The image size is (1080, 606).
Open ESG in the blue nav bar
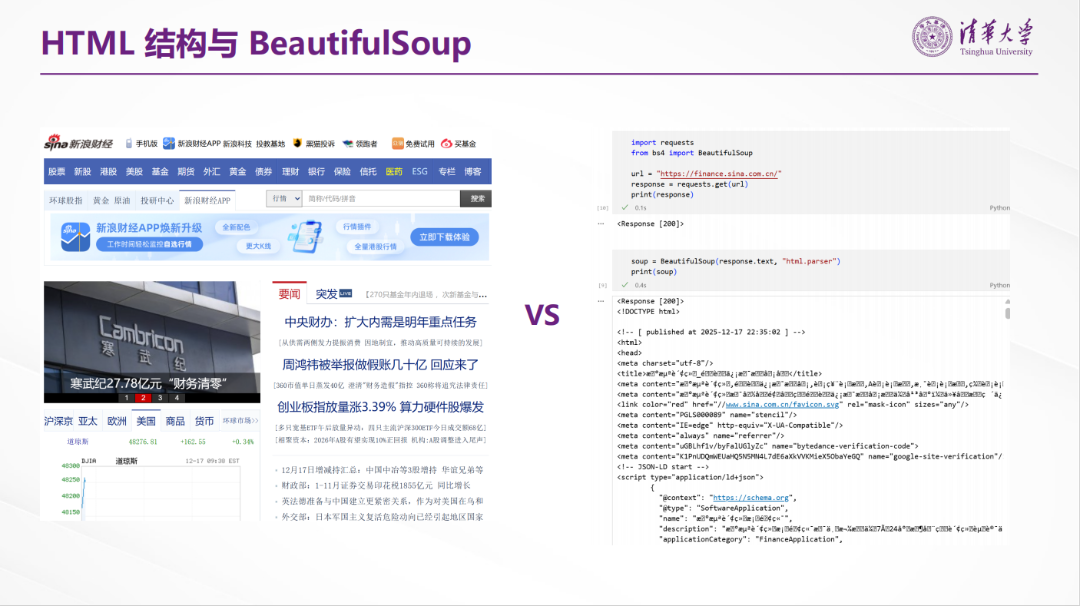419,171
